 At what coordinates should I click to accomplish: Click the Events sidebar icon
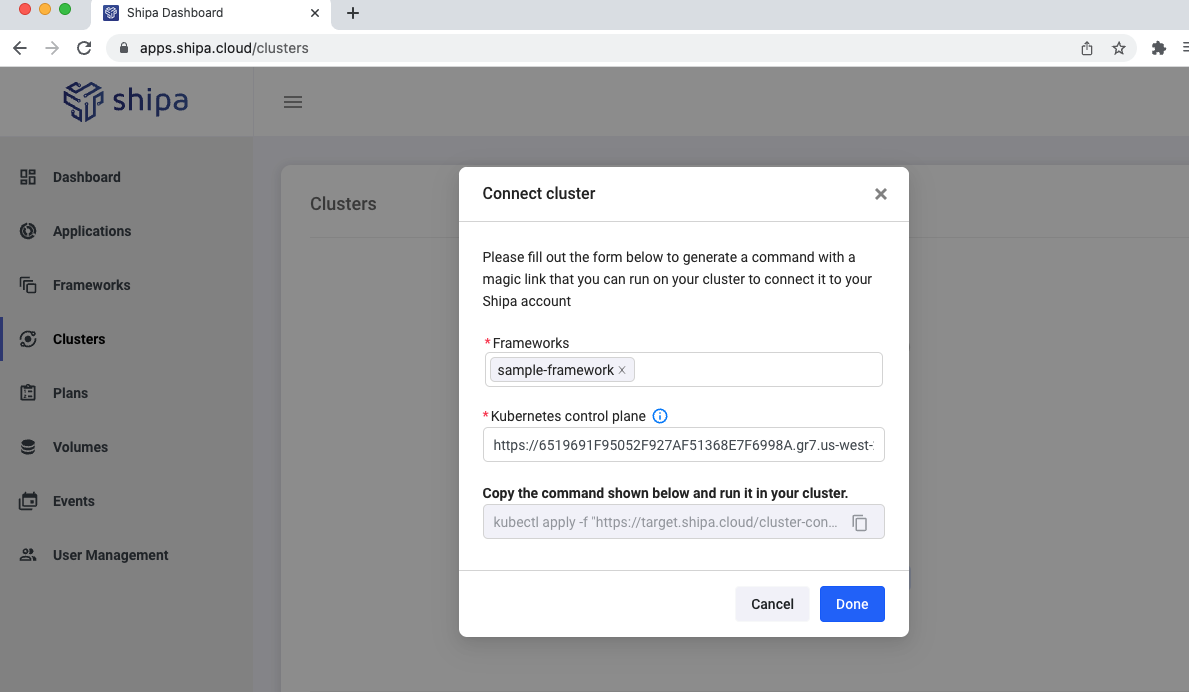(28, 501)
